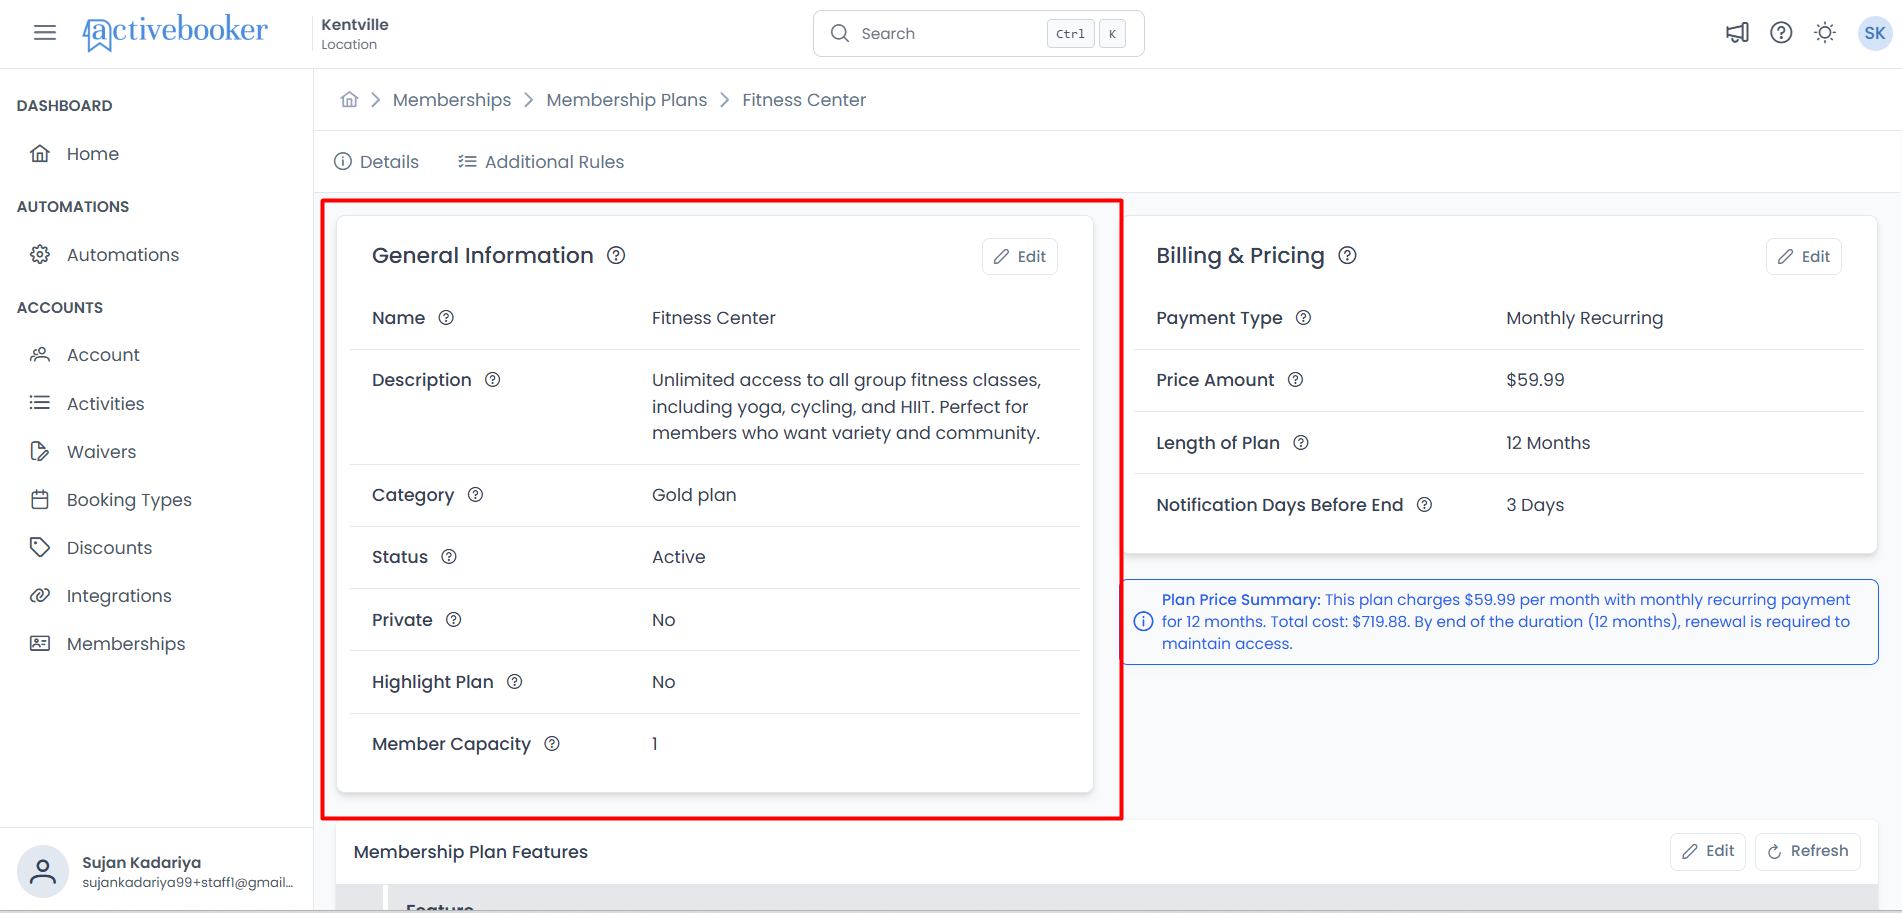
Task: Click the Billing & Pricing help icon
Action: coord(1348,255)
